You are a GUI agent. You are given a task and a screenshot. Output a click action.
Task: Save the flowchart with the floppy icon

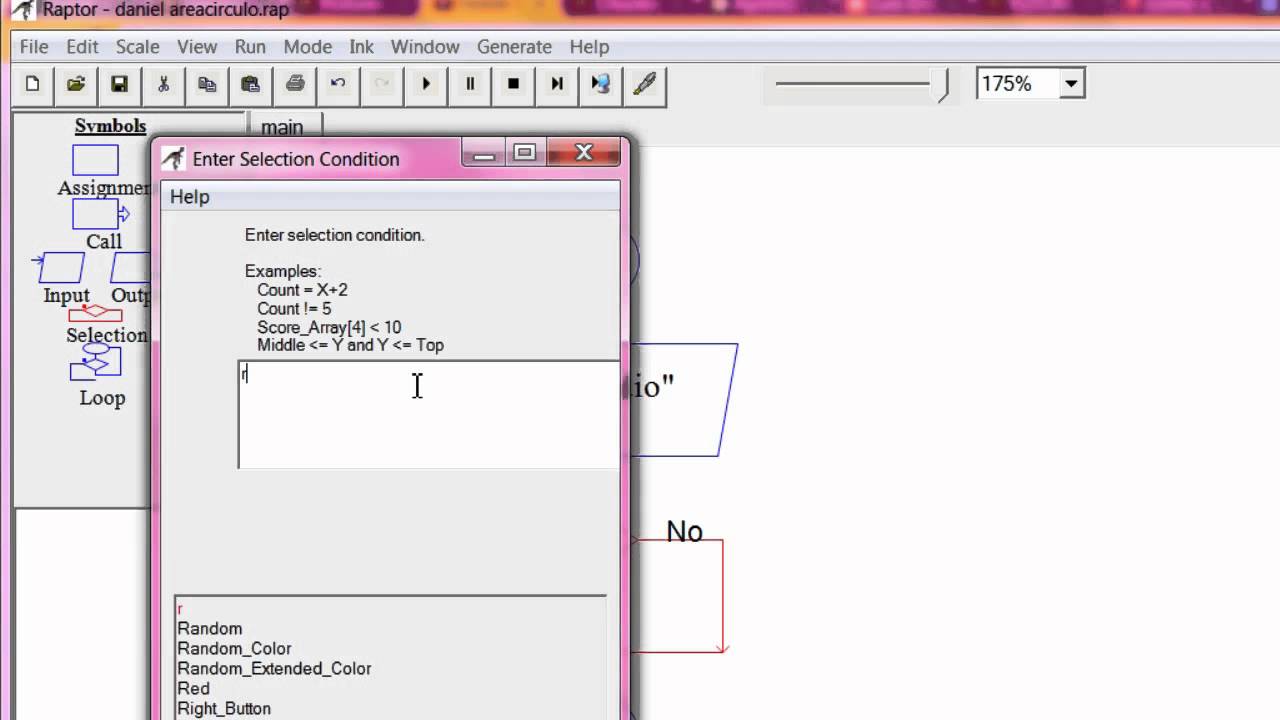point(119,84)
